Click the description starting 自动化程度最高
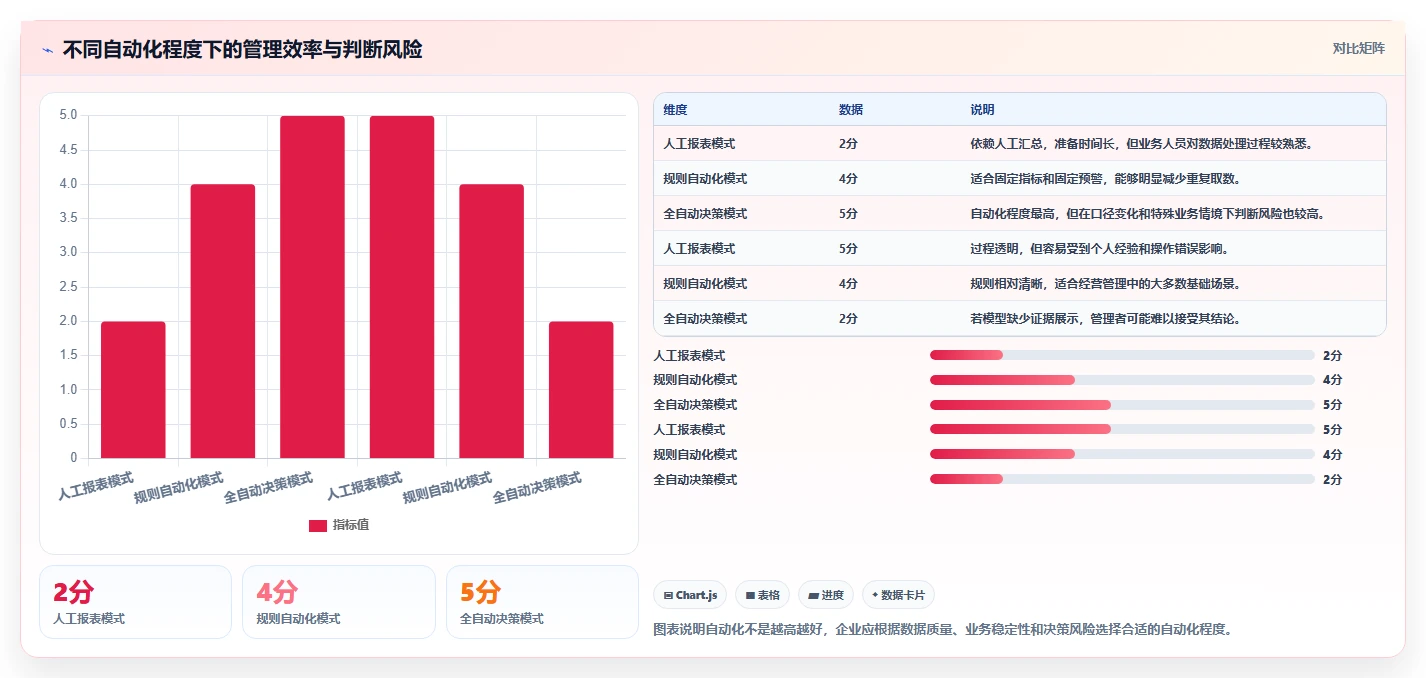Screen dimensions: 1426x678 pos(1147,214)
